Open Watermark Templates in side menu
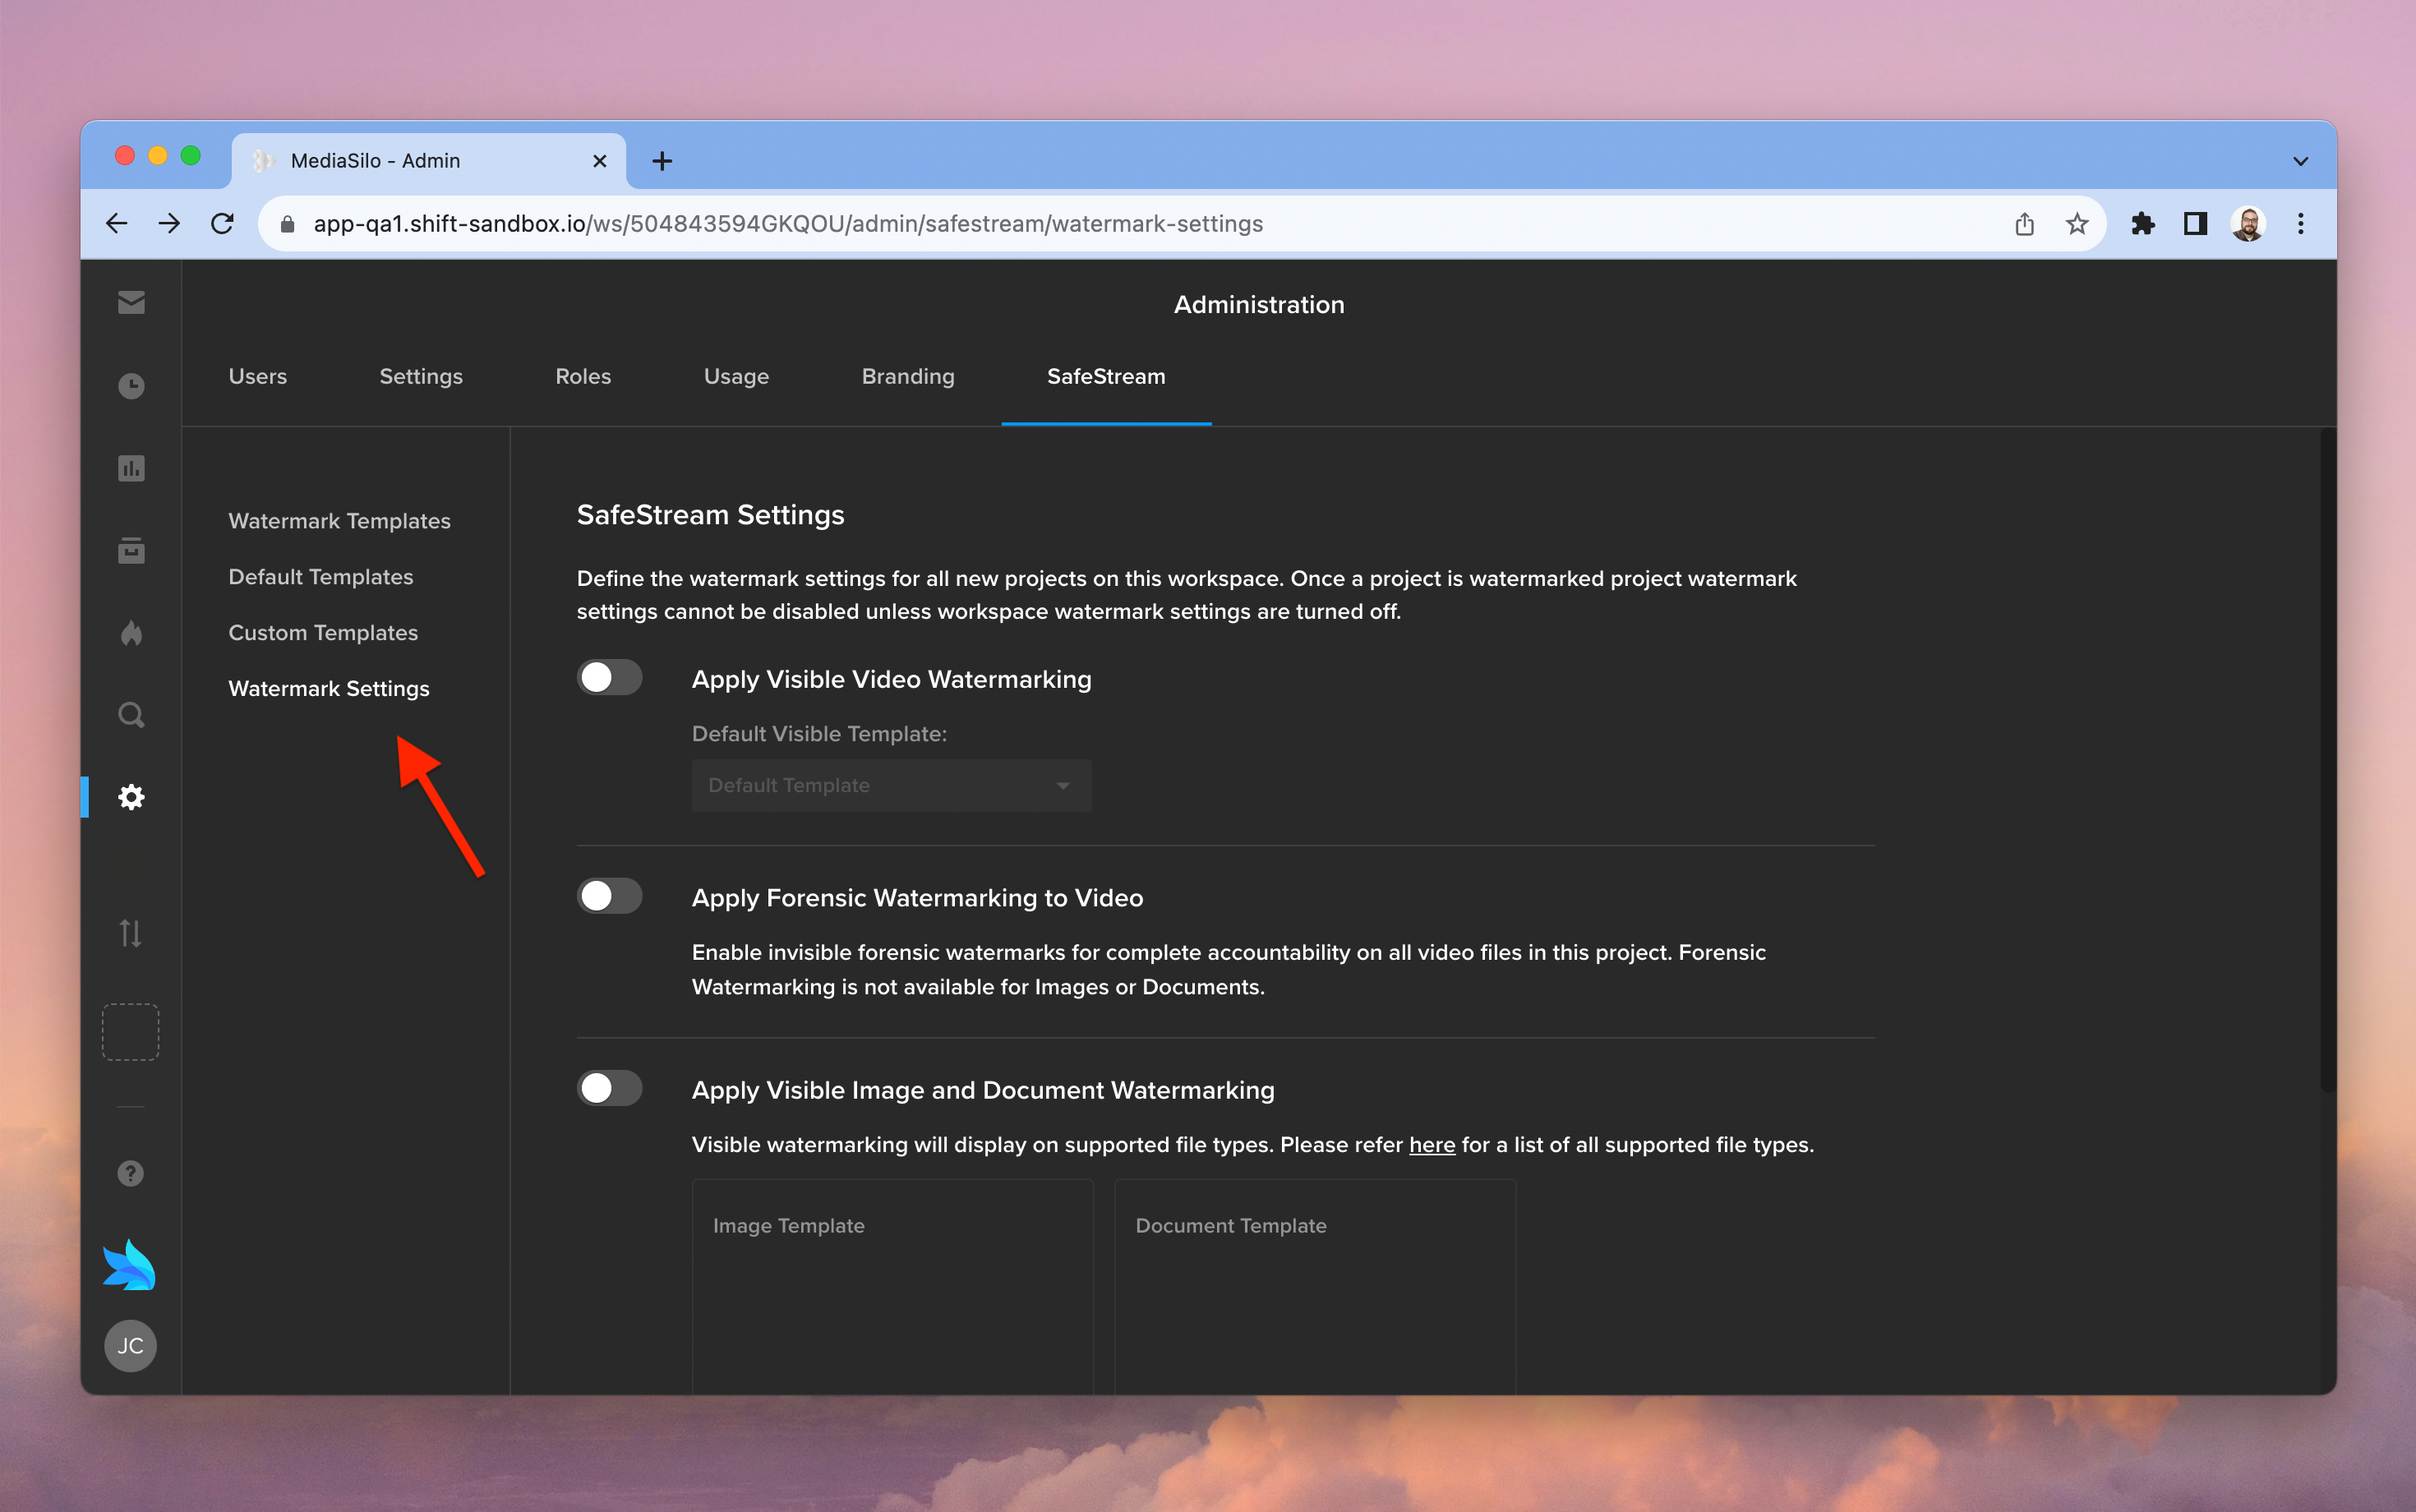Image resolution: width=2416 pixels, height=1512 pixels. [x=339, y=521]
